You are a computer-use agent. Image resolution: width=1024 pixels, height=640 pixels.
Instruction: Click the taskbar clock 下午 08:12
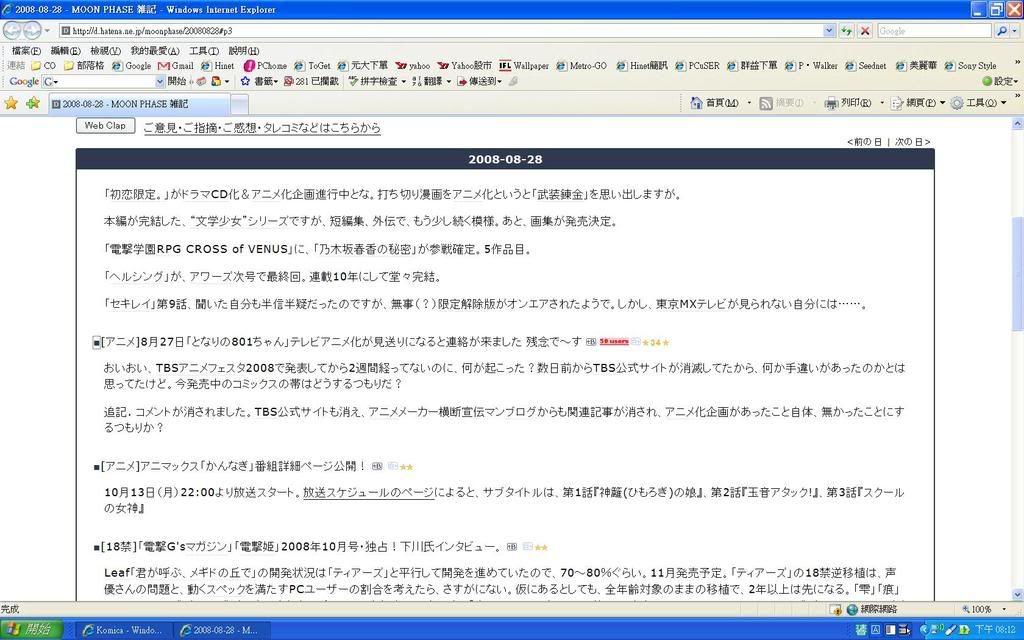pyautogui.click(x=995, y=630)
